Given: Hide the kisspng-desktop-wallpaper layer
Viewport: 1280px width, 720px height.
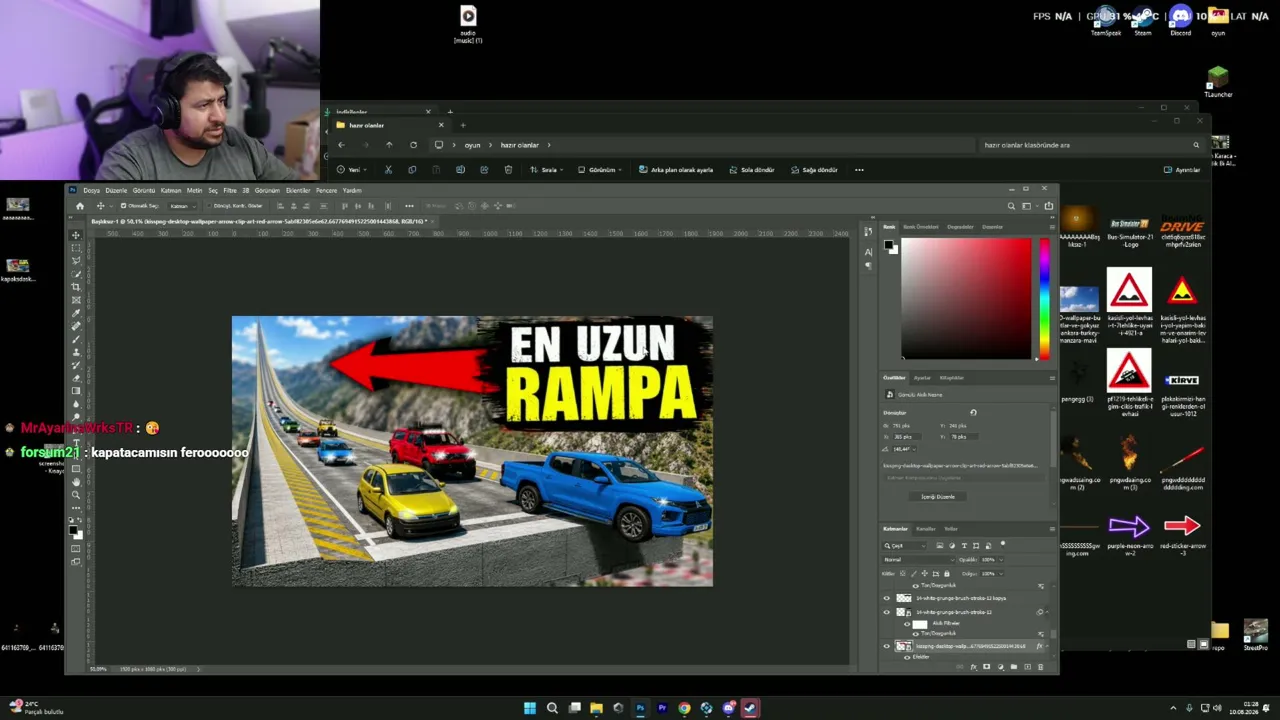Looking at the screenshot, I should pos(886,646).
